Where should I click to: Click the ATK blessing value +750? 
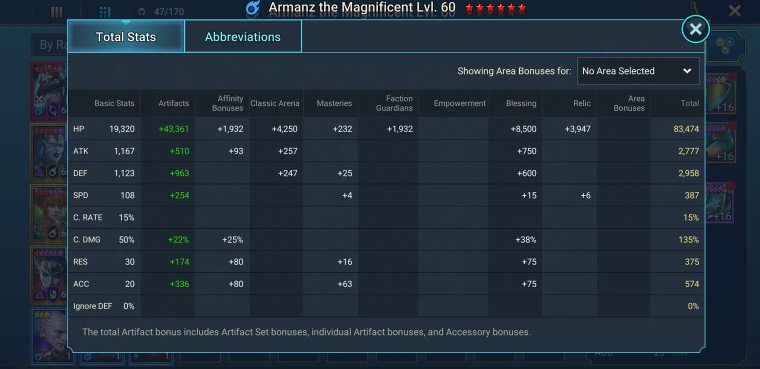[x=527, y=151]
